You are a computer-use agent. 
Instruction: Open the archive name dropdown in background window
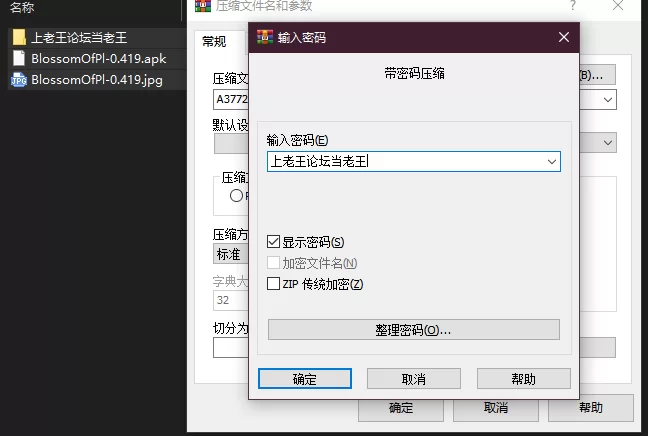click(608, 100)
